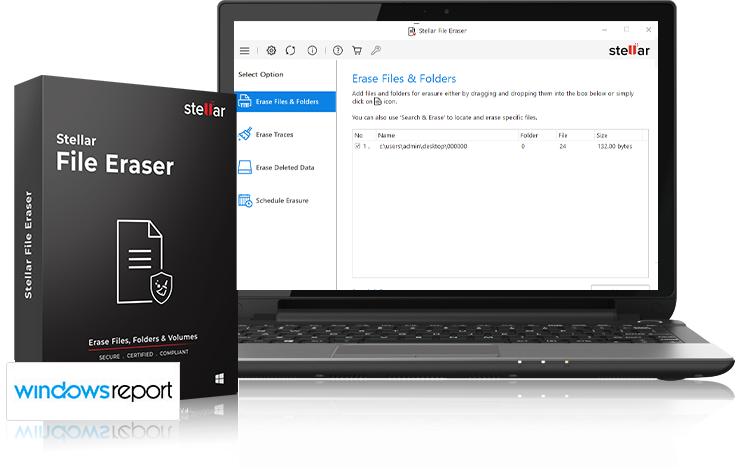
Task: Click the windowsreport logo
Action: (x=93, y=391)
